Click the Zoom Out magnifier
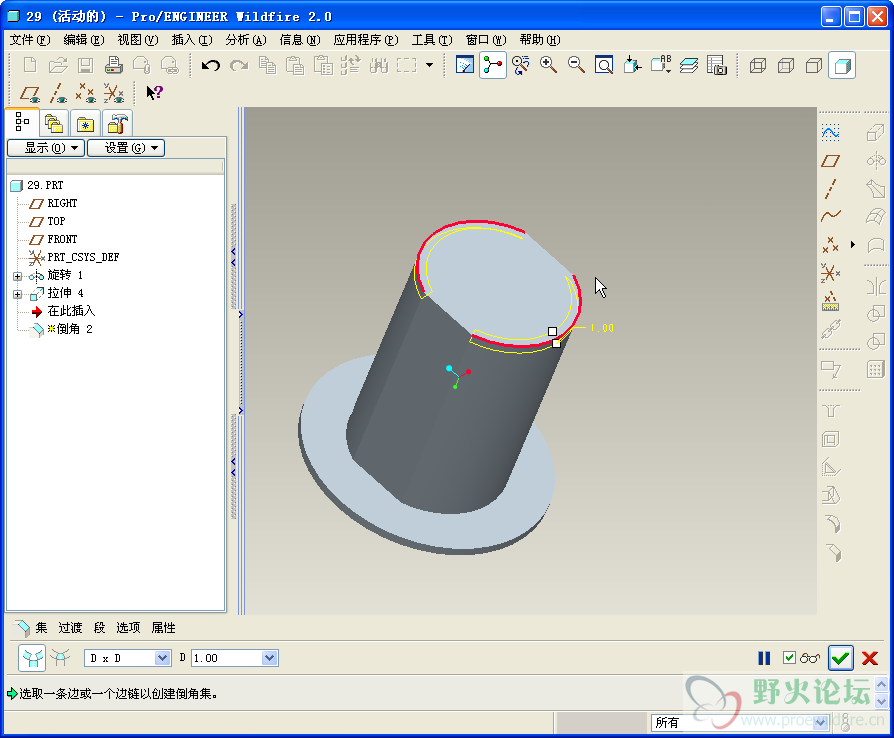 coord(576,66)
